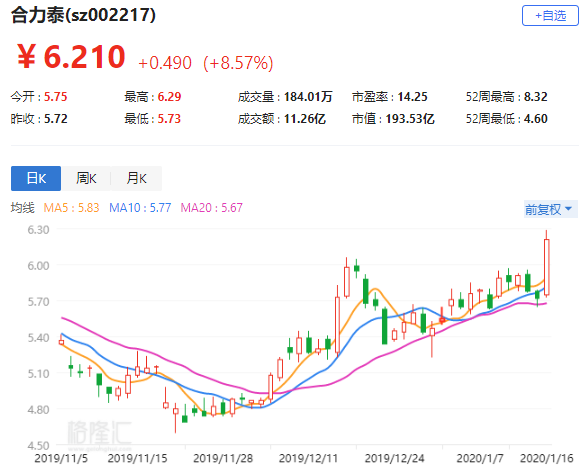Switch to the 周K weekly chart tab
Viewport: 582px width, 467px height.
point(86,179)
